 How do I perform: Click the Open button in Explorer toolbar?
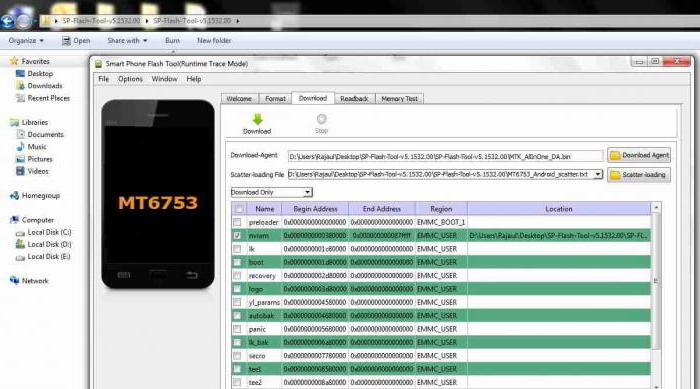click(x=76, y=41)
